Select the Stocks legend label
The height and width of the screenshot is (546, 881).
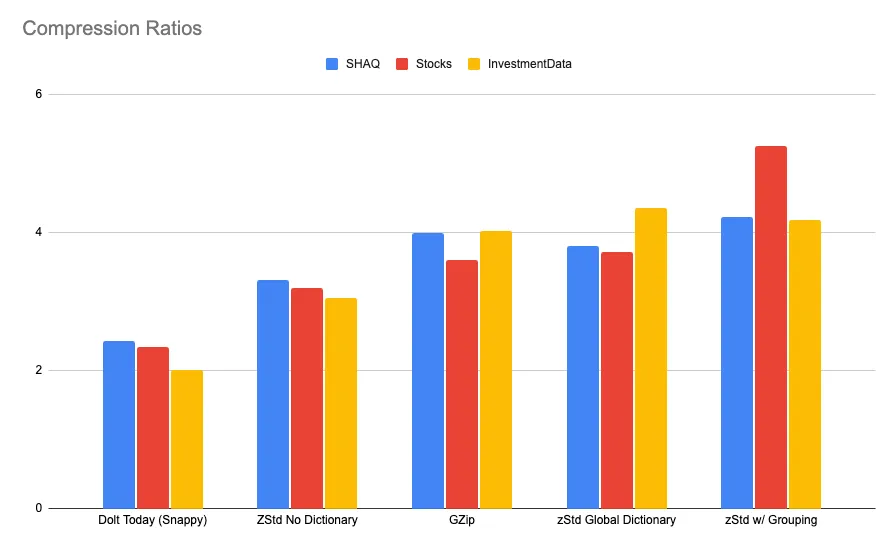click(434, 64)
